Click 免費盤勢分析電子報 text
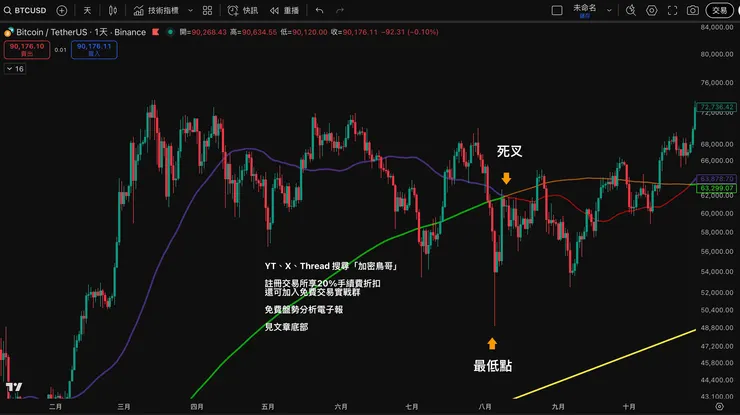 click(303, 310)
